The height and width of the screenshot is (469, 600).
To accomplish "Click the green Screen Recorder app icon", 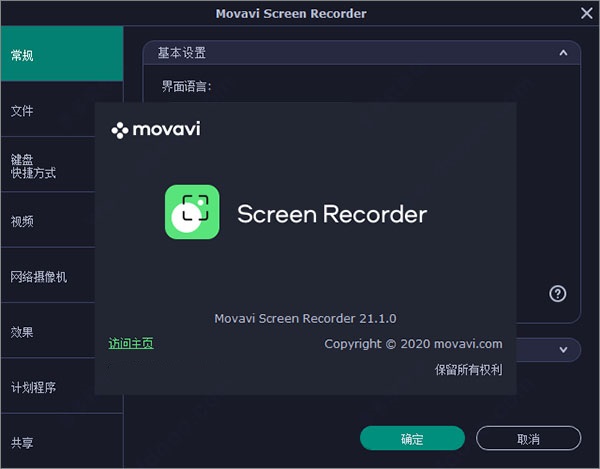I will (192, 212).
